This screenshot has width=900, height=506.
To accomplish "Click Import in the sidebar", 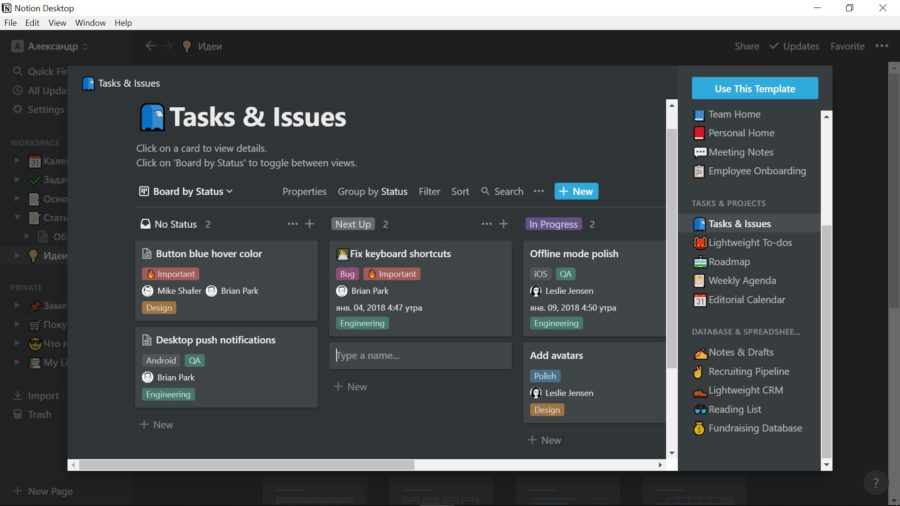I will point(37,396).
